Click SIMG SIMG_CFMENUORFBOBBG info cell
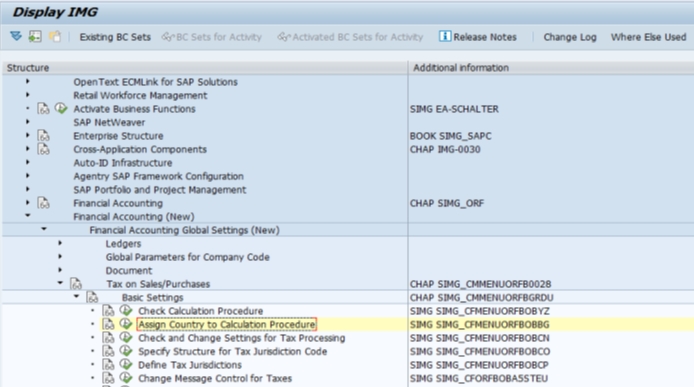694x387 pixels. pos(479,325)
